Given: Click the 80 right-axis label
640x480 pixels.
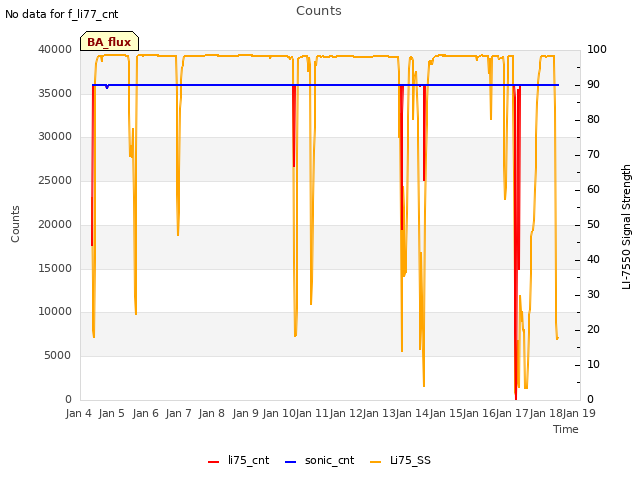Looking at the screenshot, I should [x=593, y=120].
